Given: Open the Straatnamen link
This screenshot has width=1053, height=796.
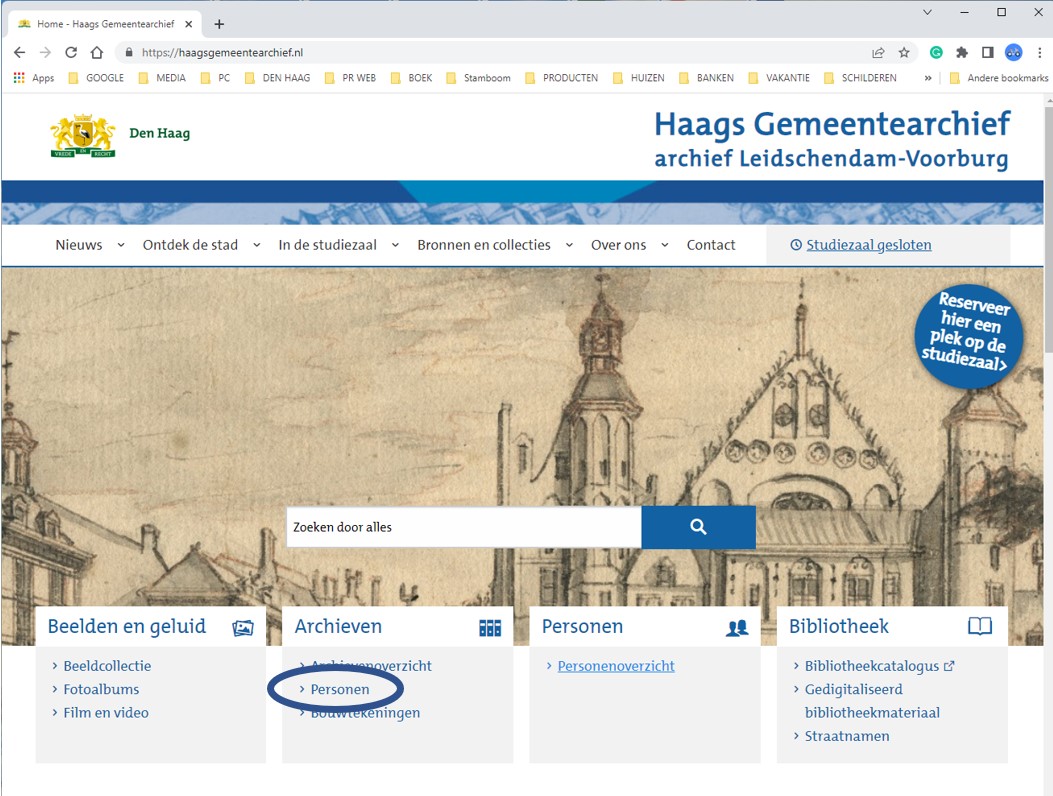Looking at the screenshot, I should point(847,736).
